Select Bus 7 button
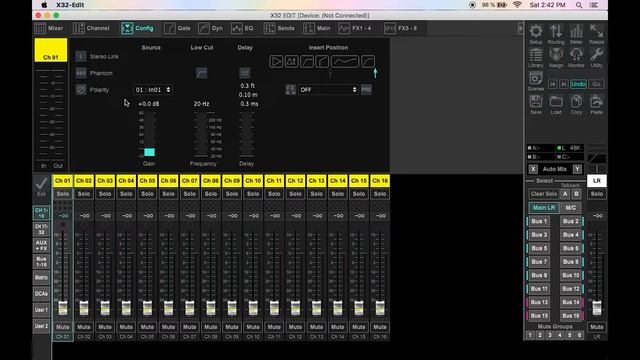Image resolution: width=640 pixels, height=360 pixels. pyautogui.click(x=539, y=262)
